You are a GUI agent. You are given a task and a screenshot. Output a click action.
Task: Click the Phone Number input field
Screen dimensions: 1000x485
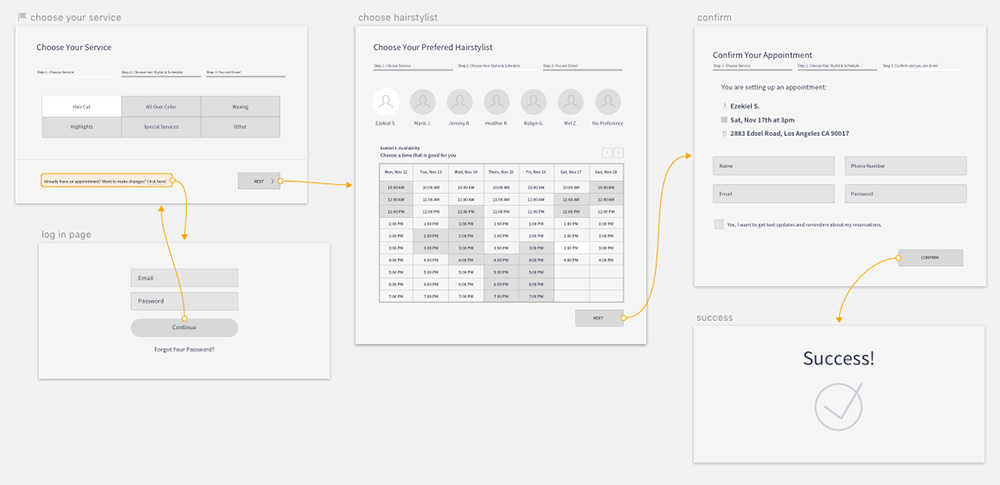(x=906, y=166)
